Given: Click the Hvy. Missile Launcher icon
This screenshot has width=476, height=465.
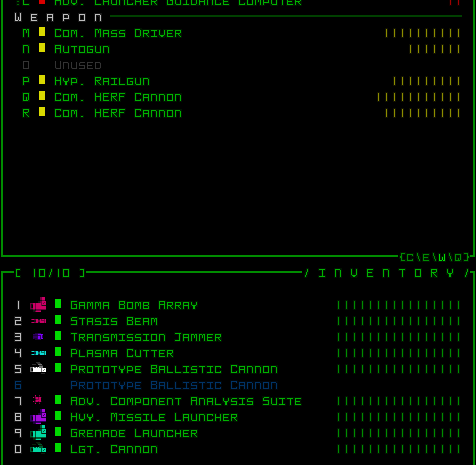Looking at the screenshot, I should tap(38, 417).
